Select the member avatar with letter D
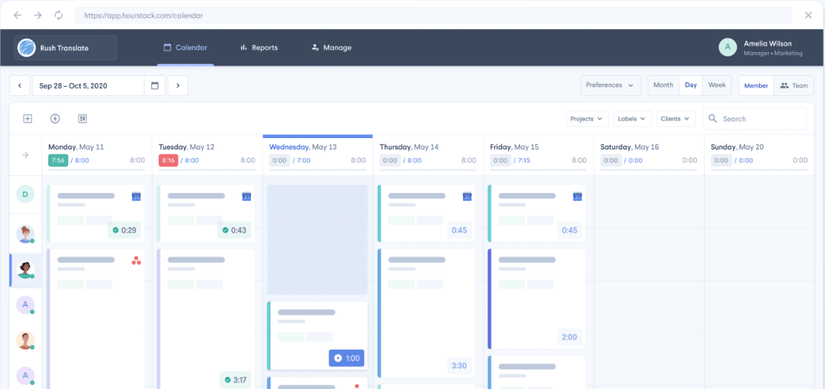The height and width of the screenshot is (389, 825). click(x=25, y=194)
